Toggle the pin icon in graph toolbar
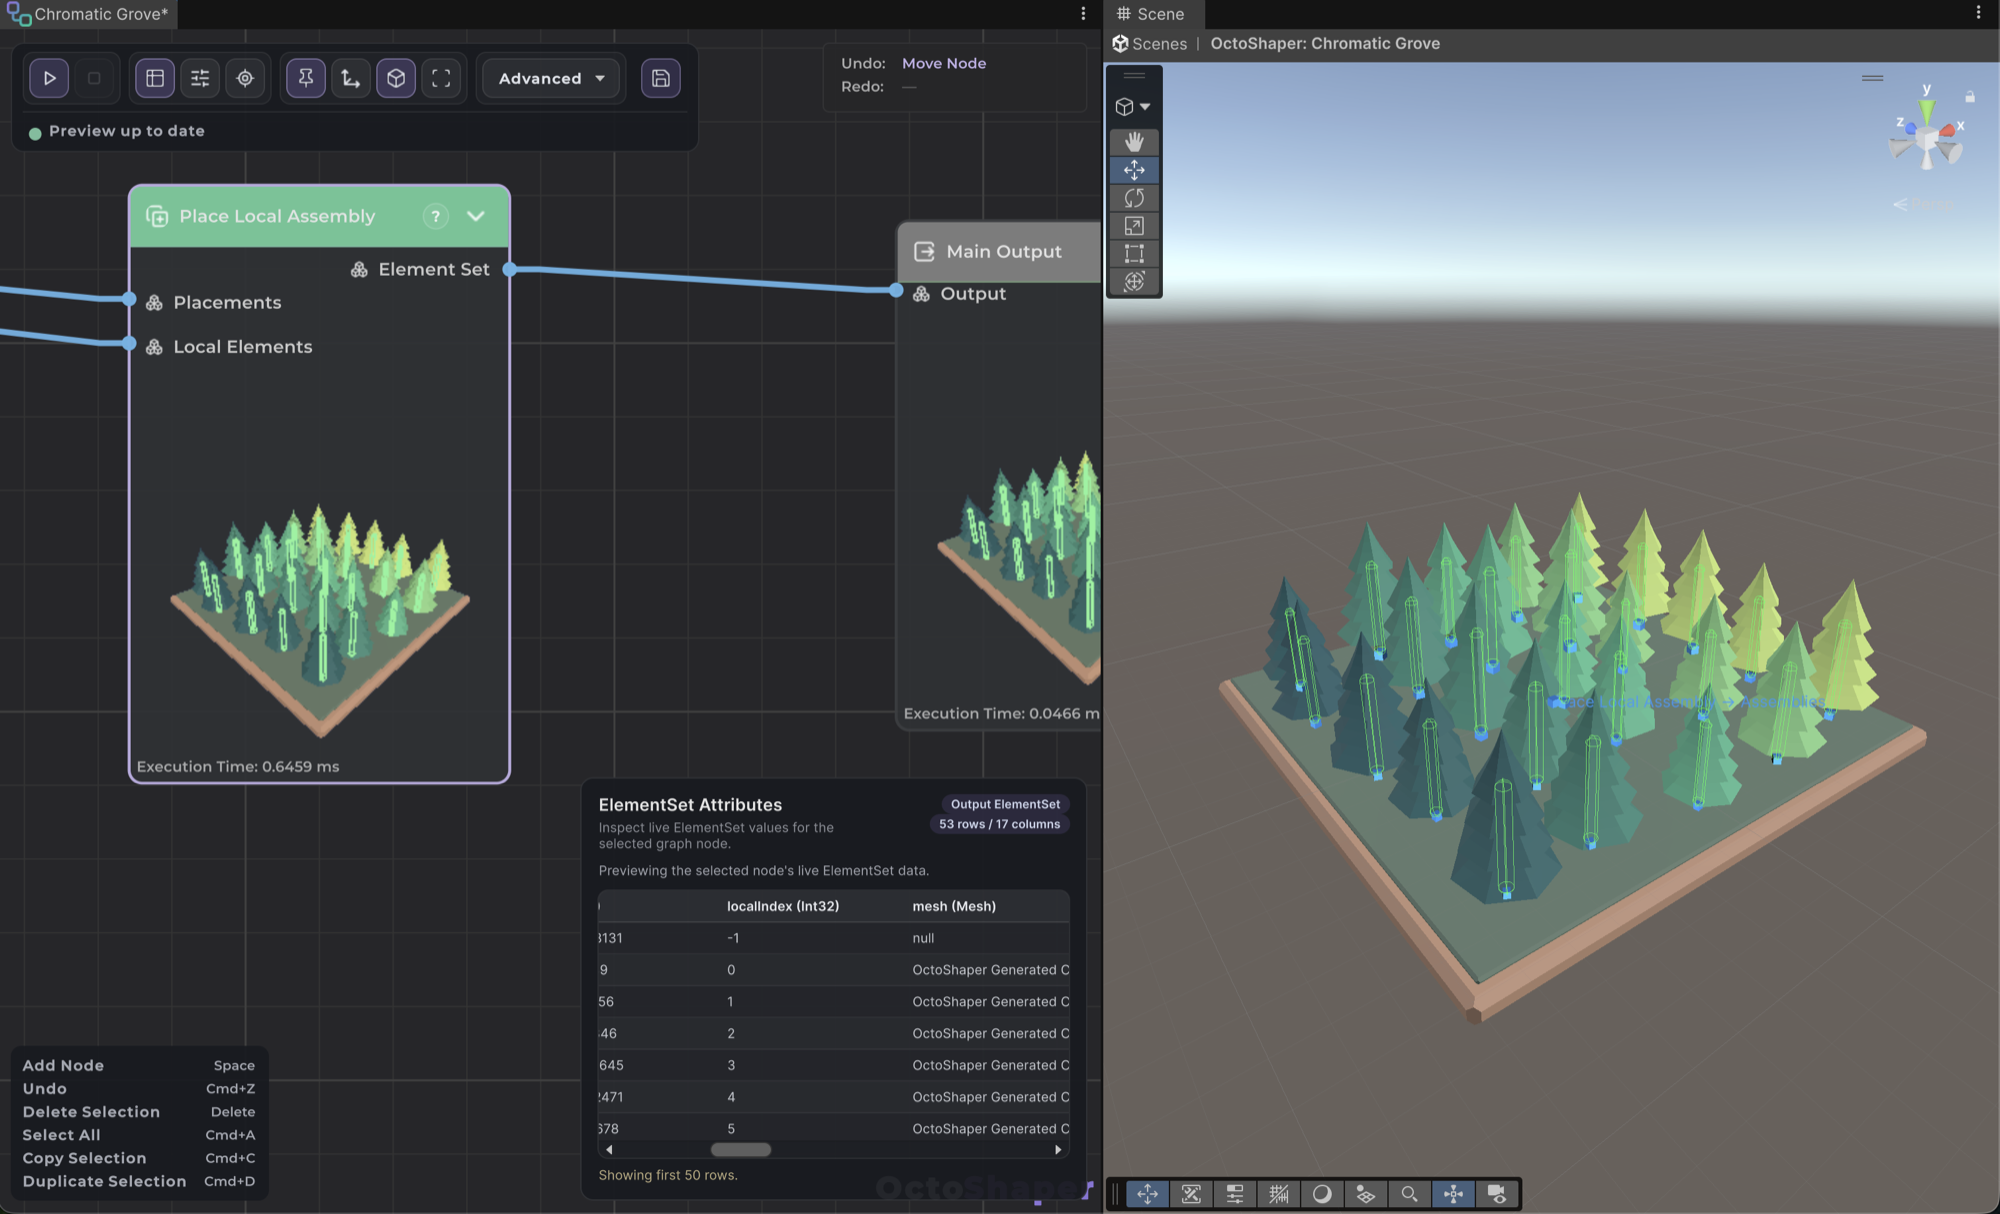 [306, 78]
